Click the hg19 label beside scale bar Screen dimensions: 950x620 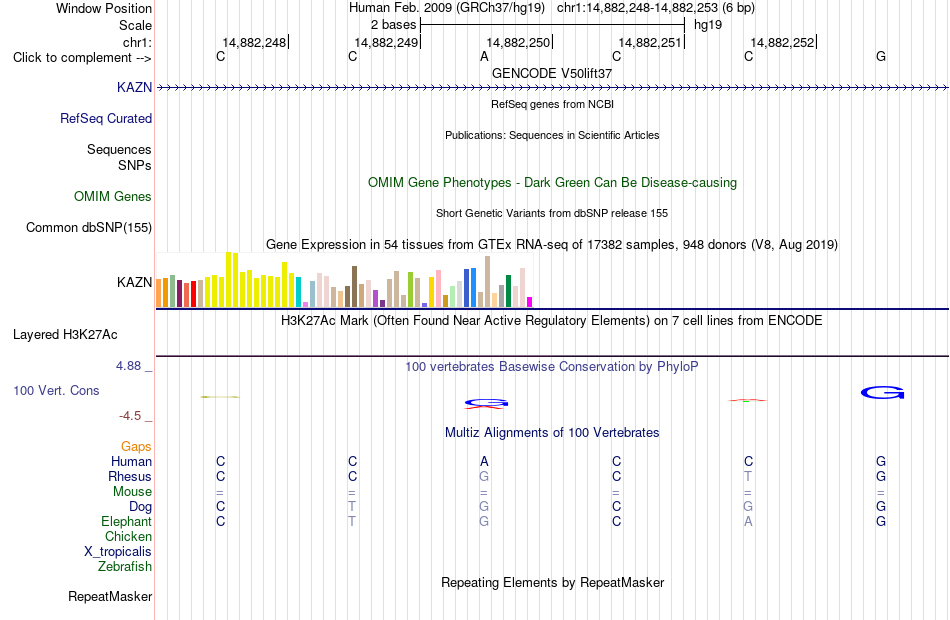[708, 25]
